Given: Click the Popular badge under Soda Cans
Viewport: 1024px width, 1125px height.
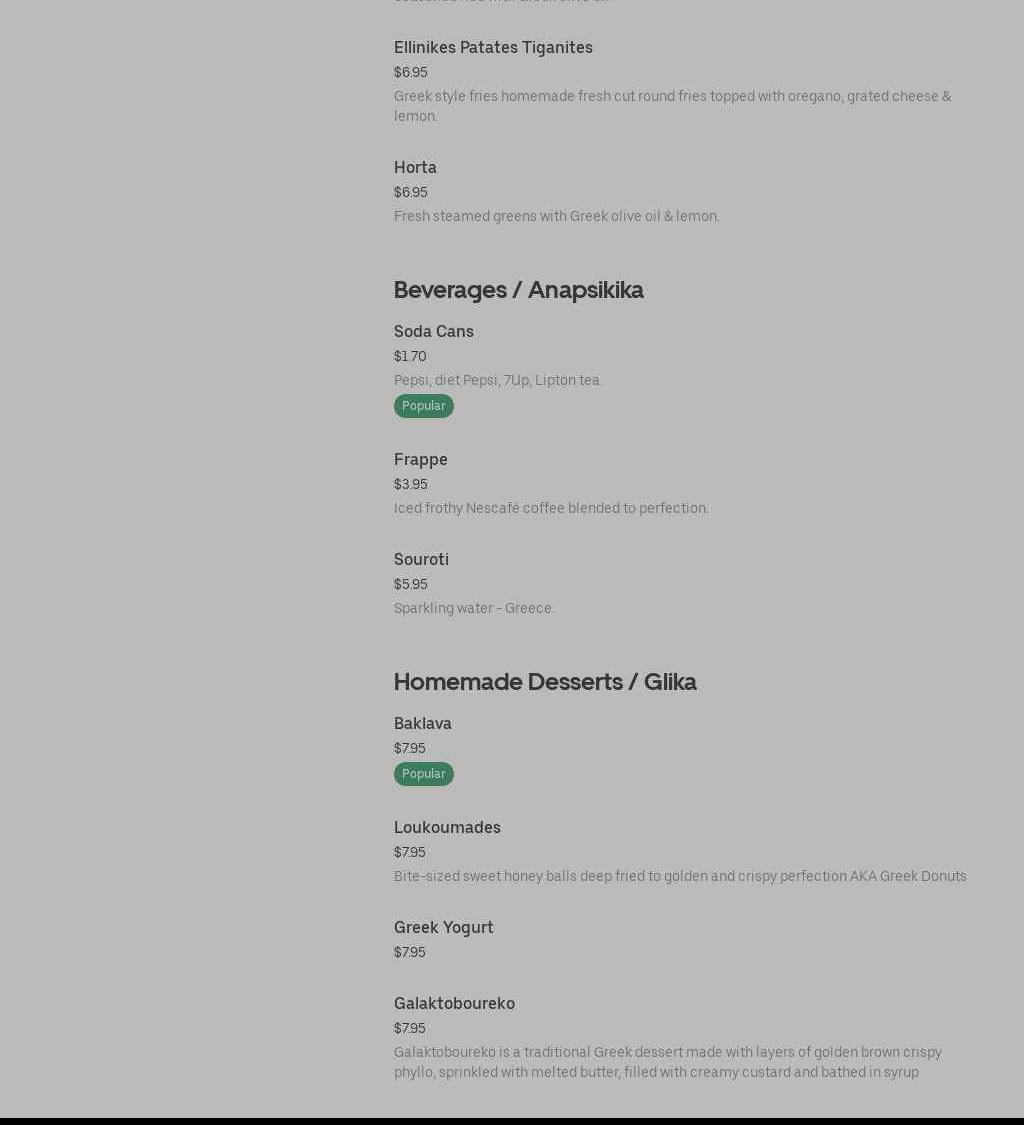Looking at the screenshot, I should pos(423,406).
